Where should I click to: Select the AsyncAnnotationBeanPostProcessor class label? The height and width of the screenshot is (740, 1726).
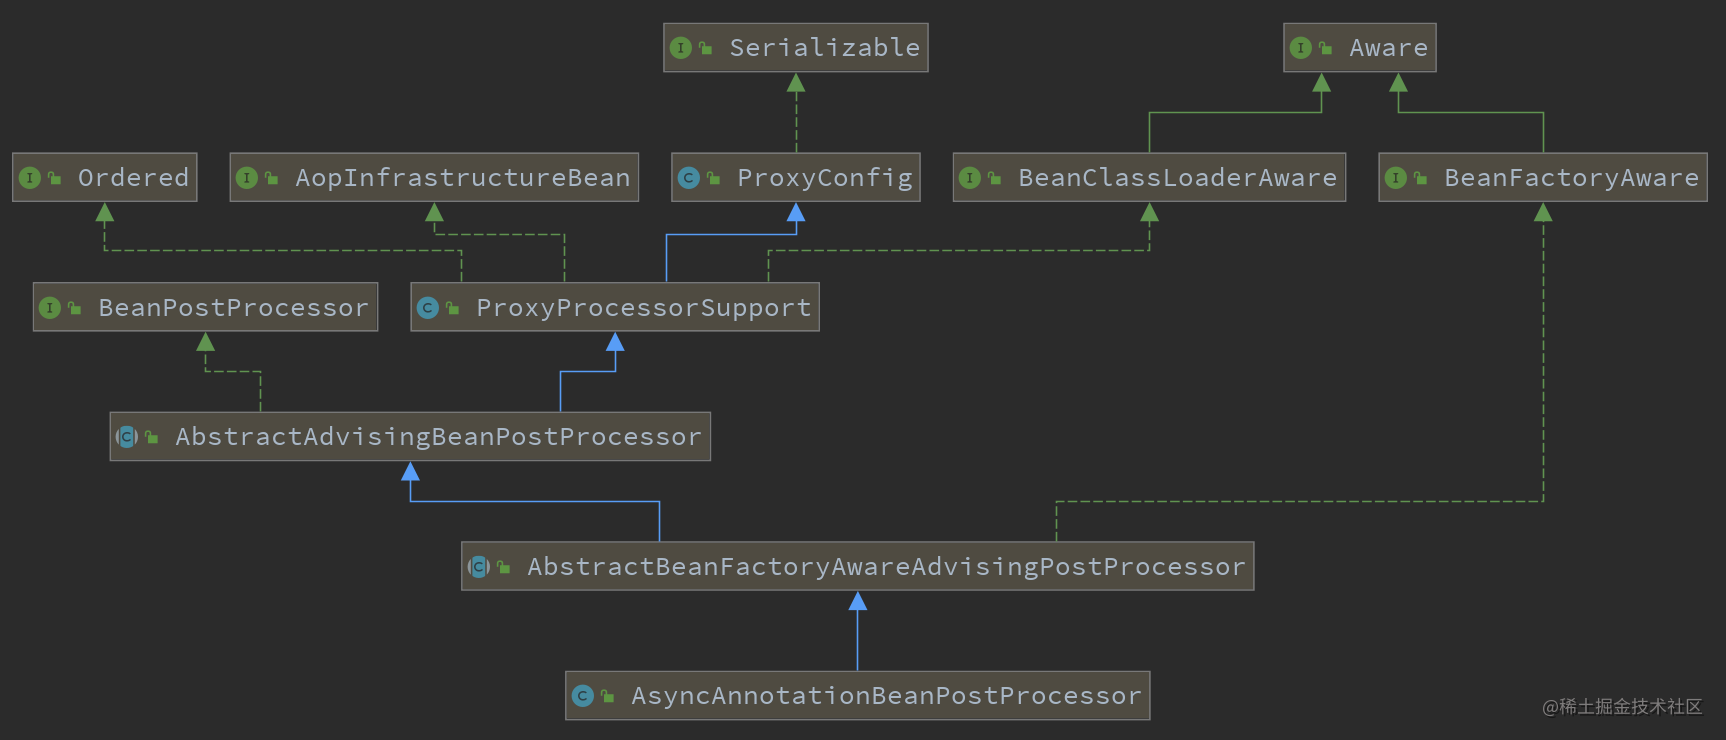click(x=886, y=696)
